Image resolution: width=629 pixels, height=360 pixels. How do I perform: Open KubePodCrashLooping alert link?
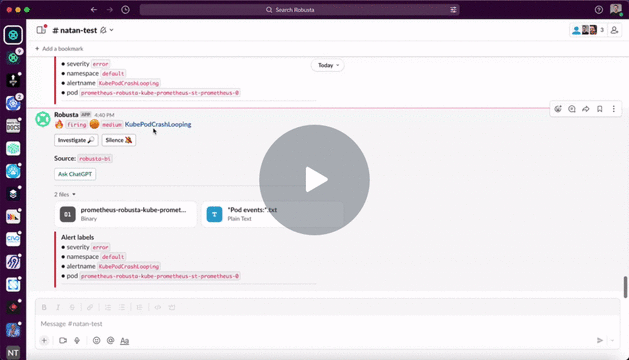pos(158,124)
